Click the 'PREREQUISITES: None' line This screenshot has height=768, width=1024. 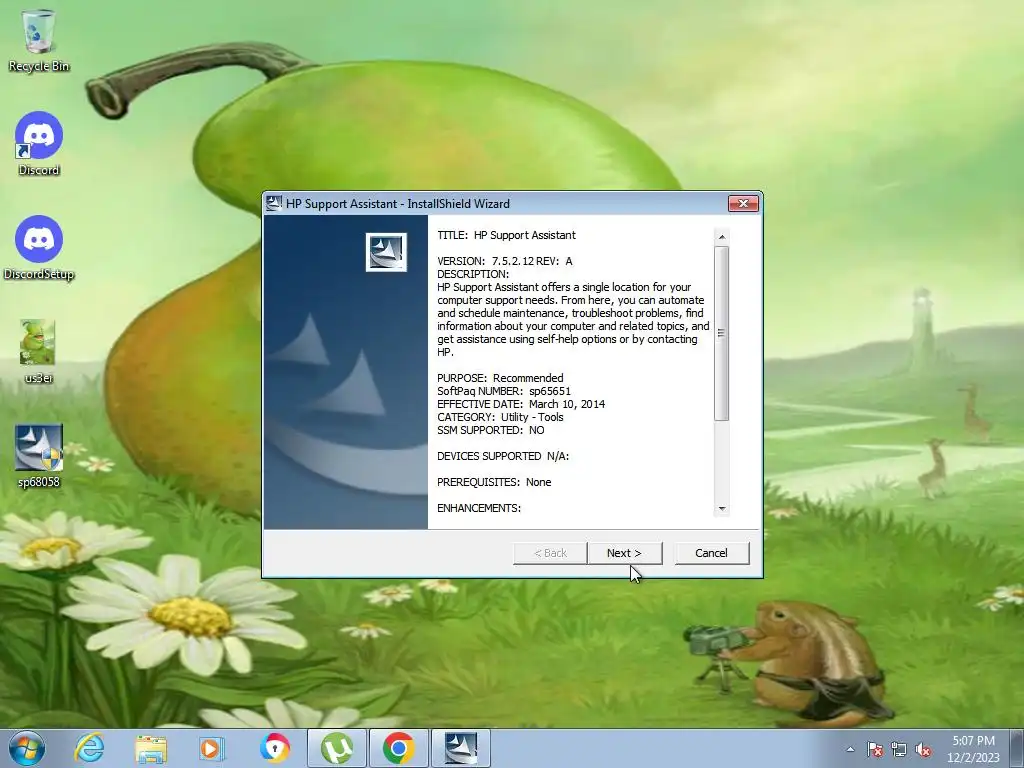click(494, 482)
